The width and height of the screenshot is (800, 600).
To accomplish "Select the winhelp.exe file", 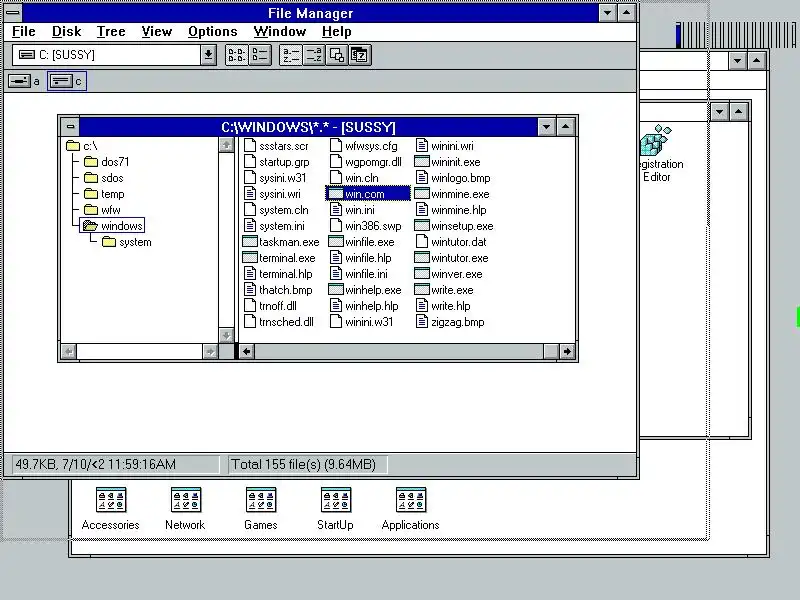I will click(x=365, y=290).
